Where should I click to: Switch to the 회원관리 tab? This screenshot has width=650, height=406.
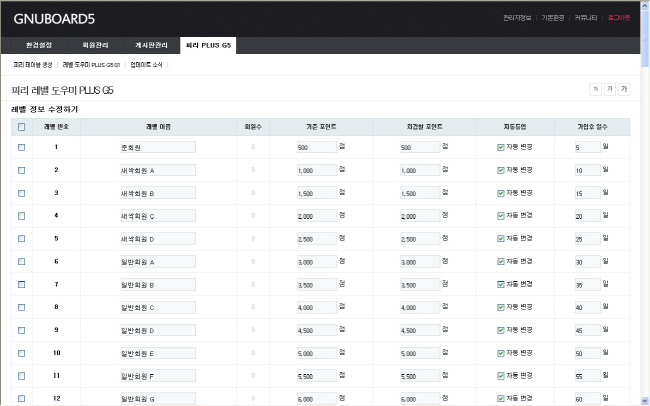click(x=93, y=45)
